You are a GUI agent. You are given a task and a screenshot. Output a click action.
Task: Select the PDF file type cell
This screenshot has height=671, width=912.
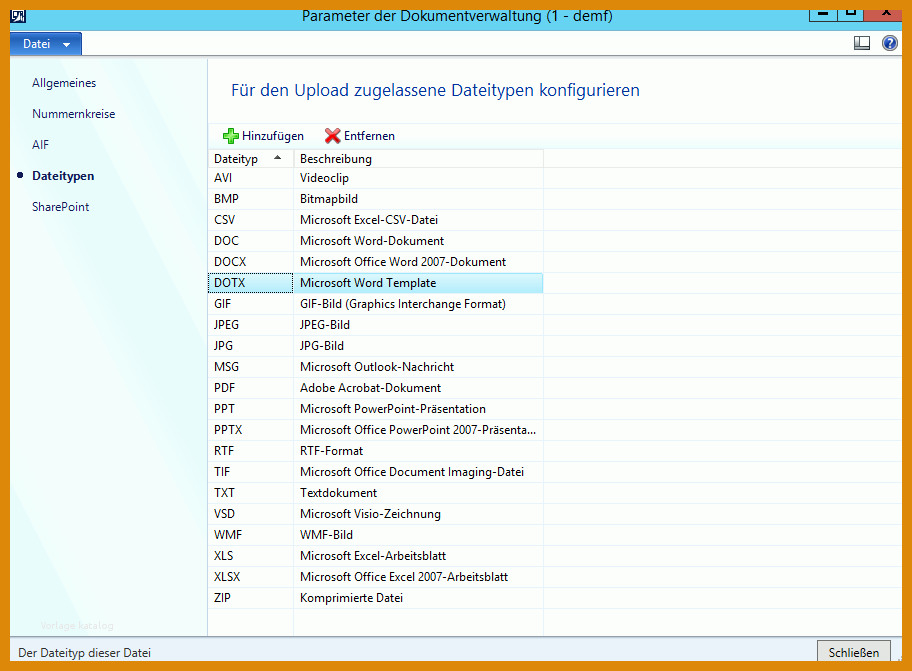click(251, 388)
